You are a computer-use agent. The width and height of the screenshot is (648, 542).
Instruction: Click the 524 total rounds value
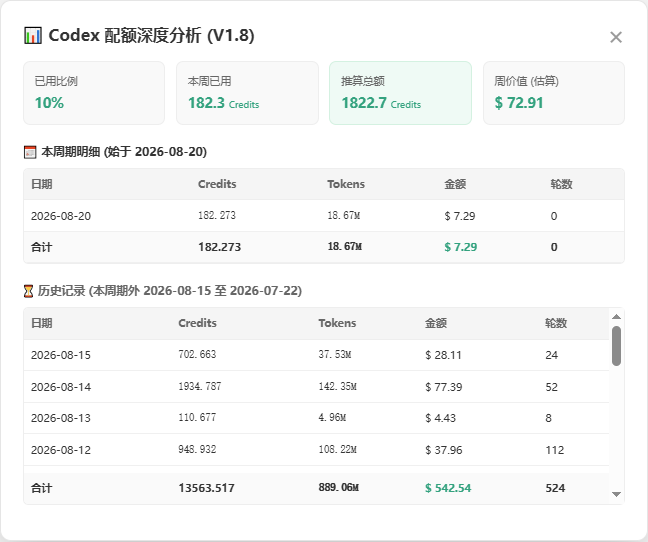click(555, 488)
